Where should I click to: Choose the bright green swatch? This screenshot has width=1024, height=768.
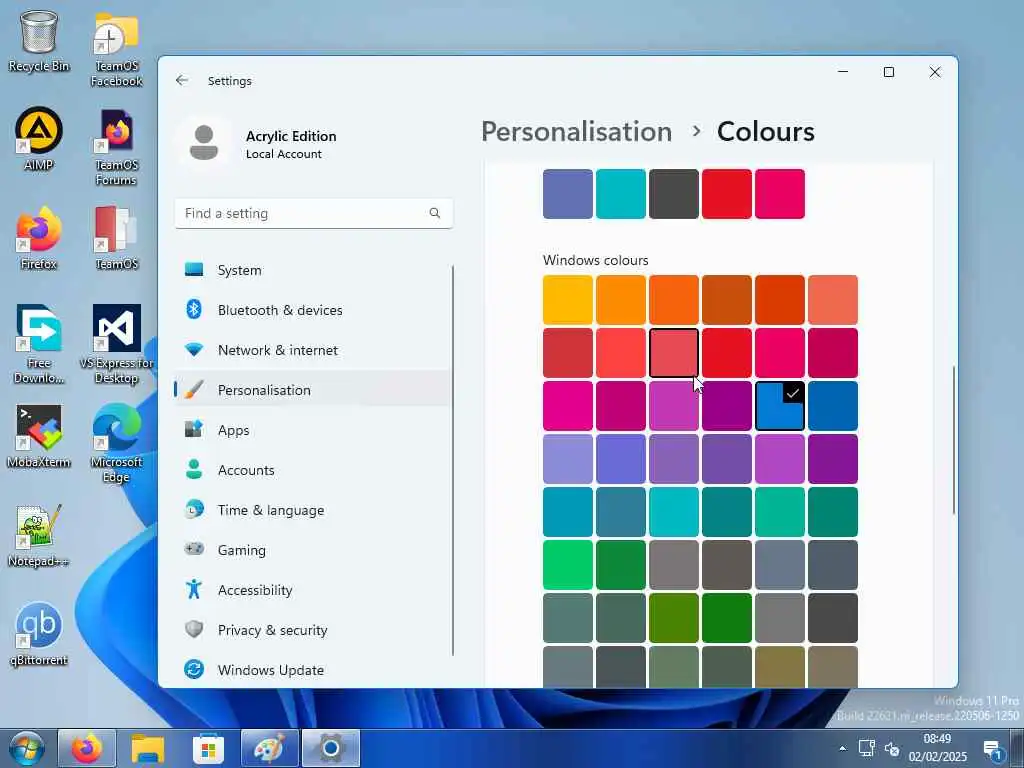click(568, 565)
